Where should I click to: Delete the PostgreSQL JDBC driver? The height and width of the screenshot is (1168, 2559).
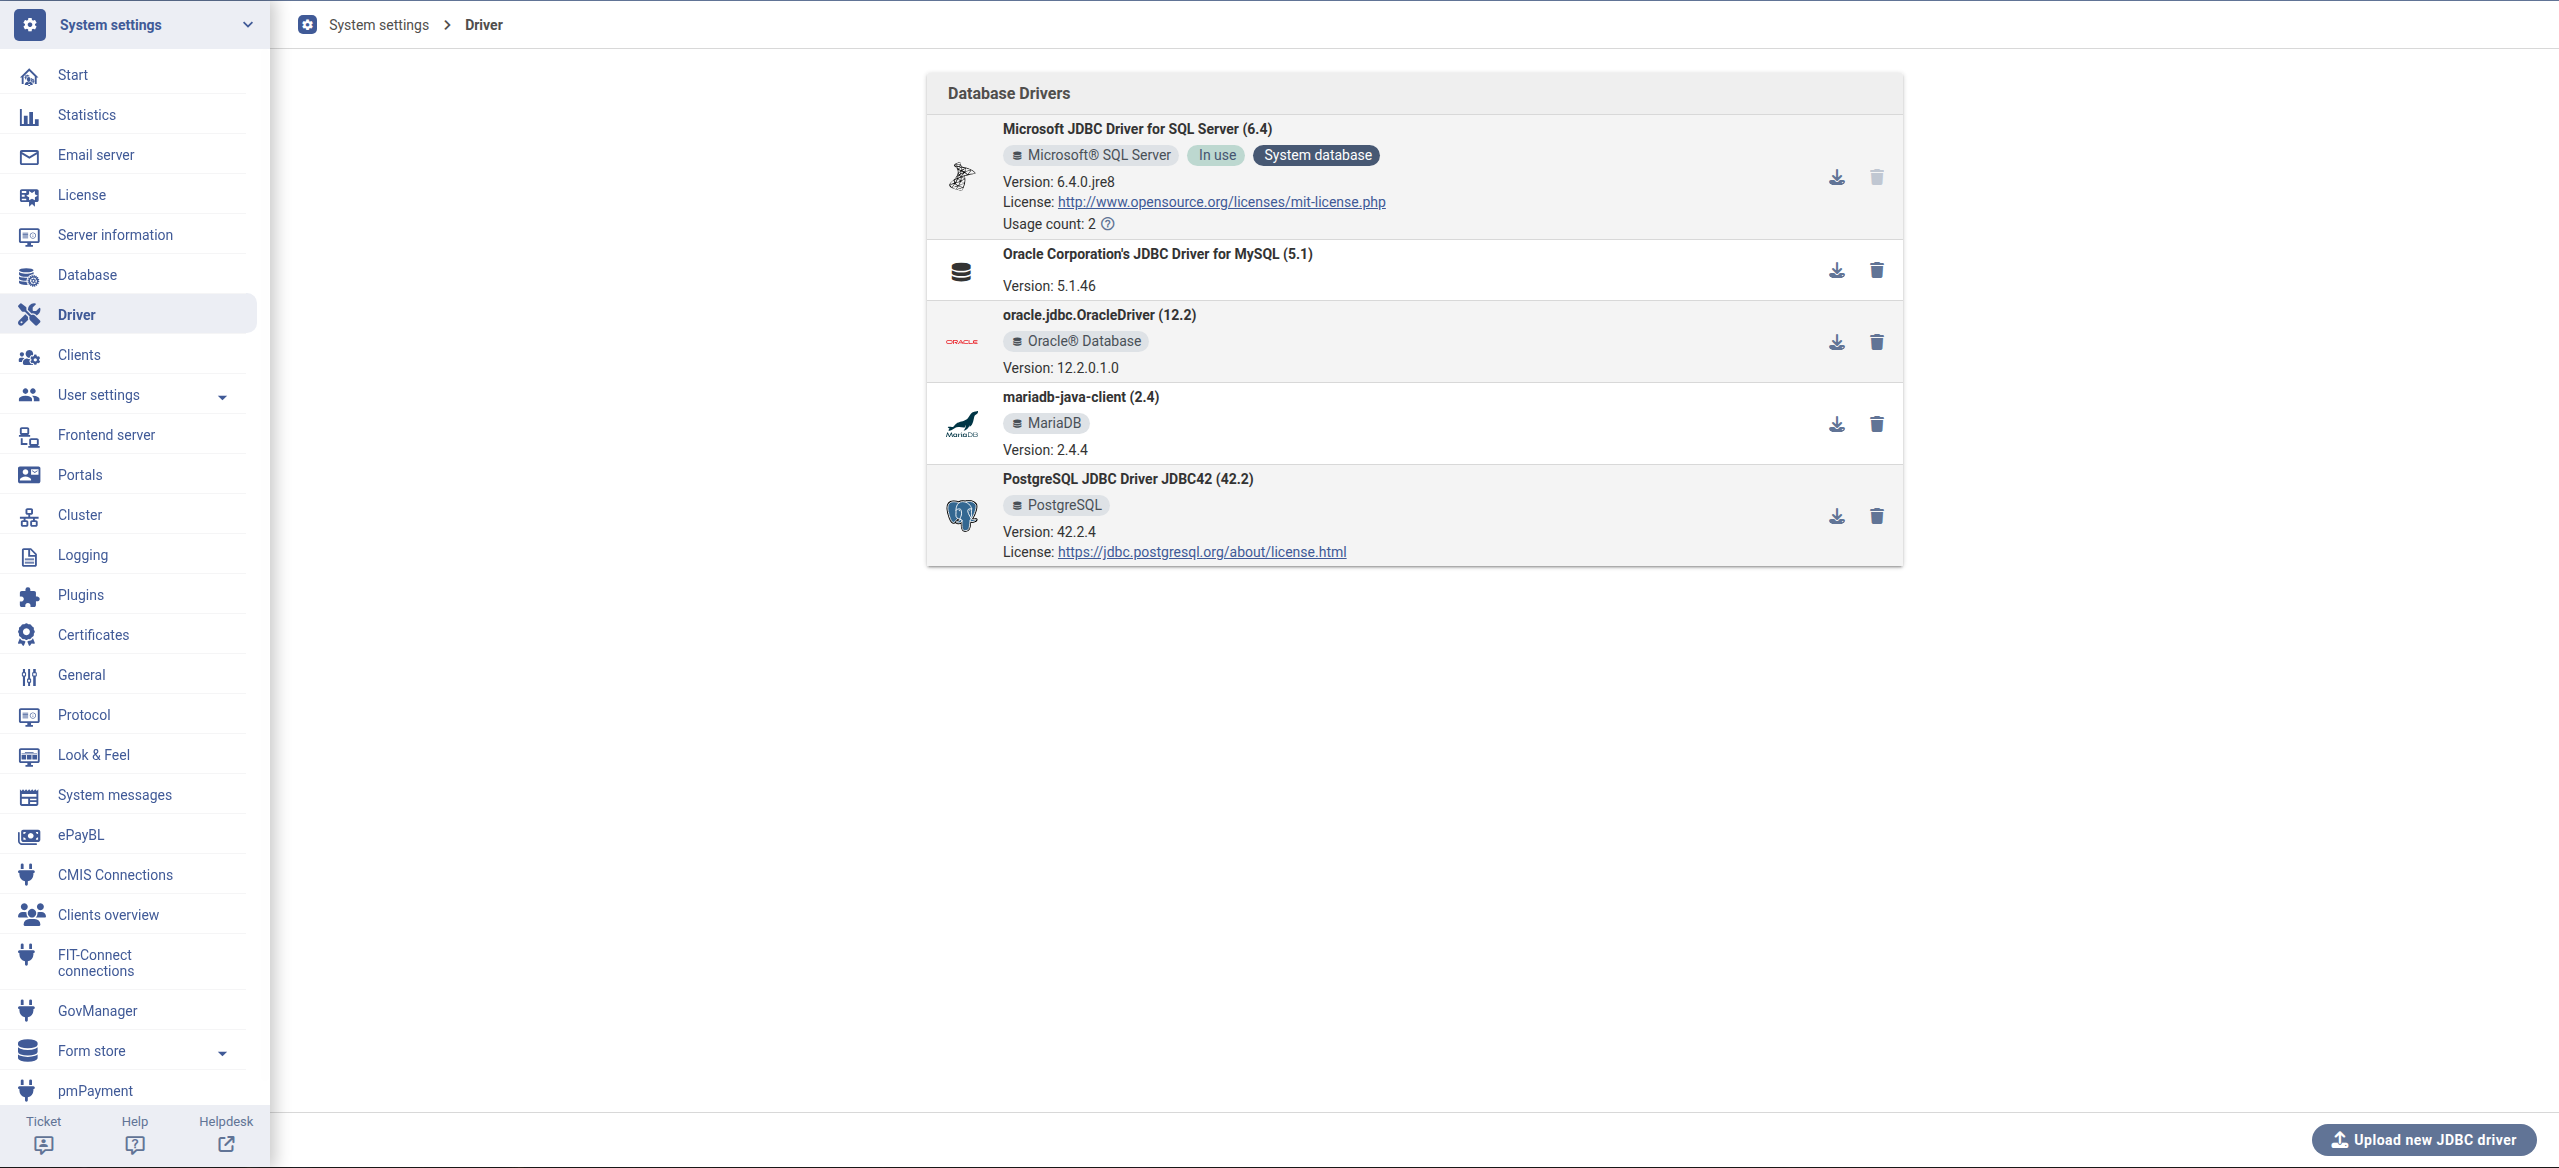(x=1876, y=516)
